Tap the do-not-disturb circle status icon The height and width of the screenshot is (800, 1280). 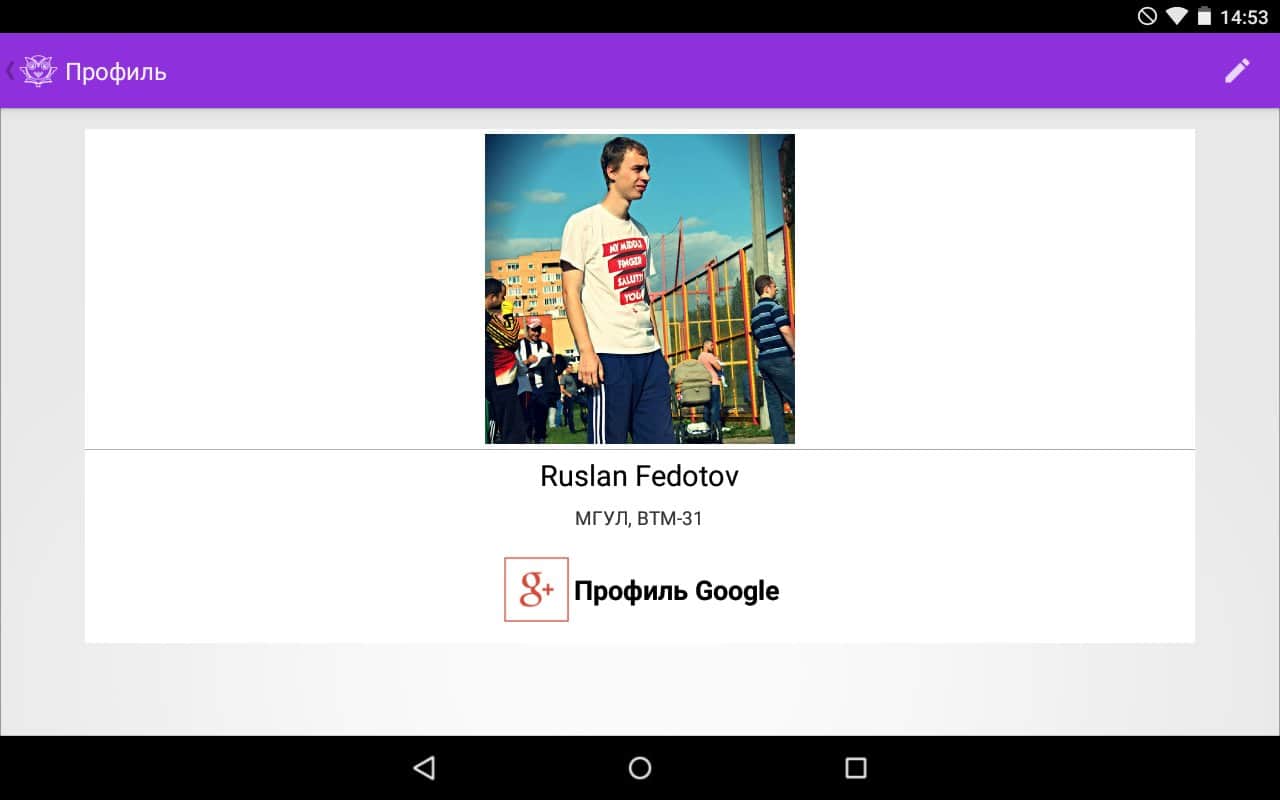1147,16
